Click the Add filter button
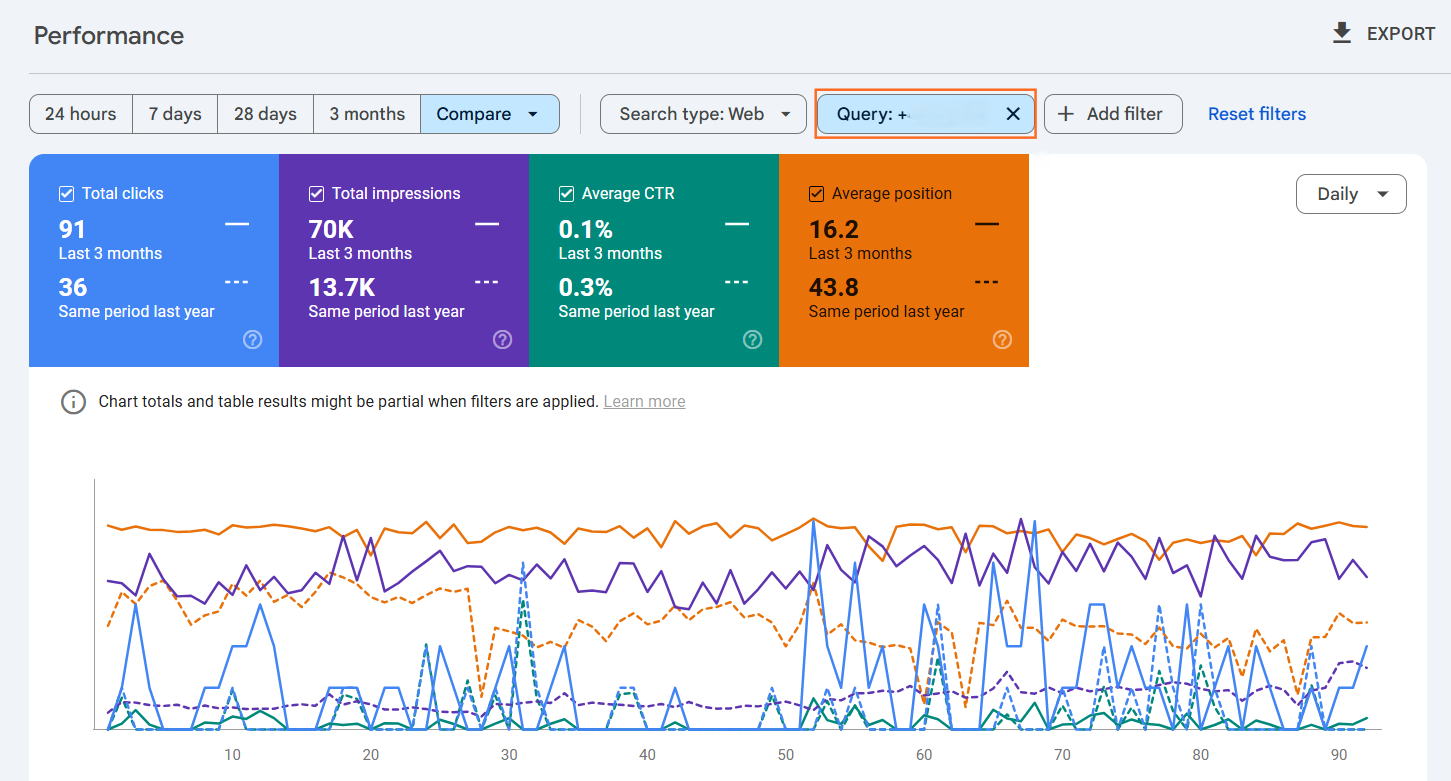 [x=1113, y=114]
